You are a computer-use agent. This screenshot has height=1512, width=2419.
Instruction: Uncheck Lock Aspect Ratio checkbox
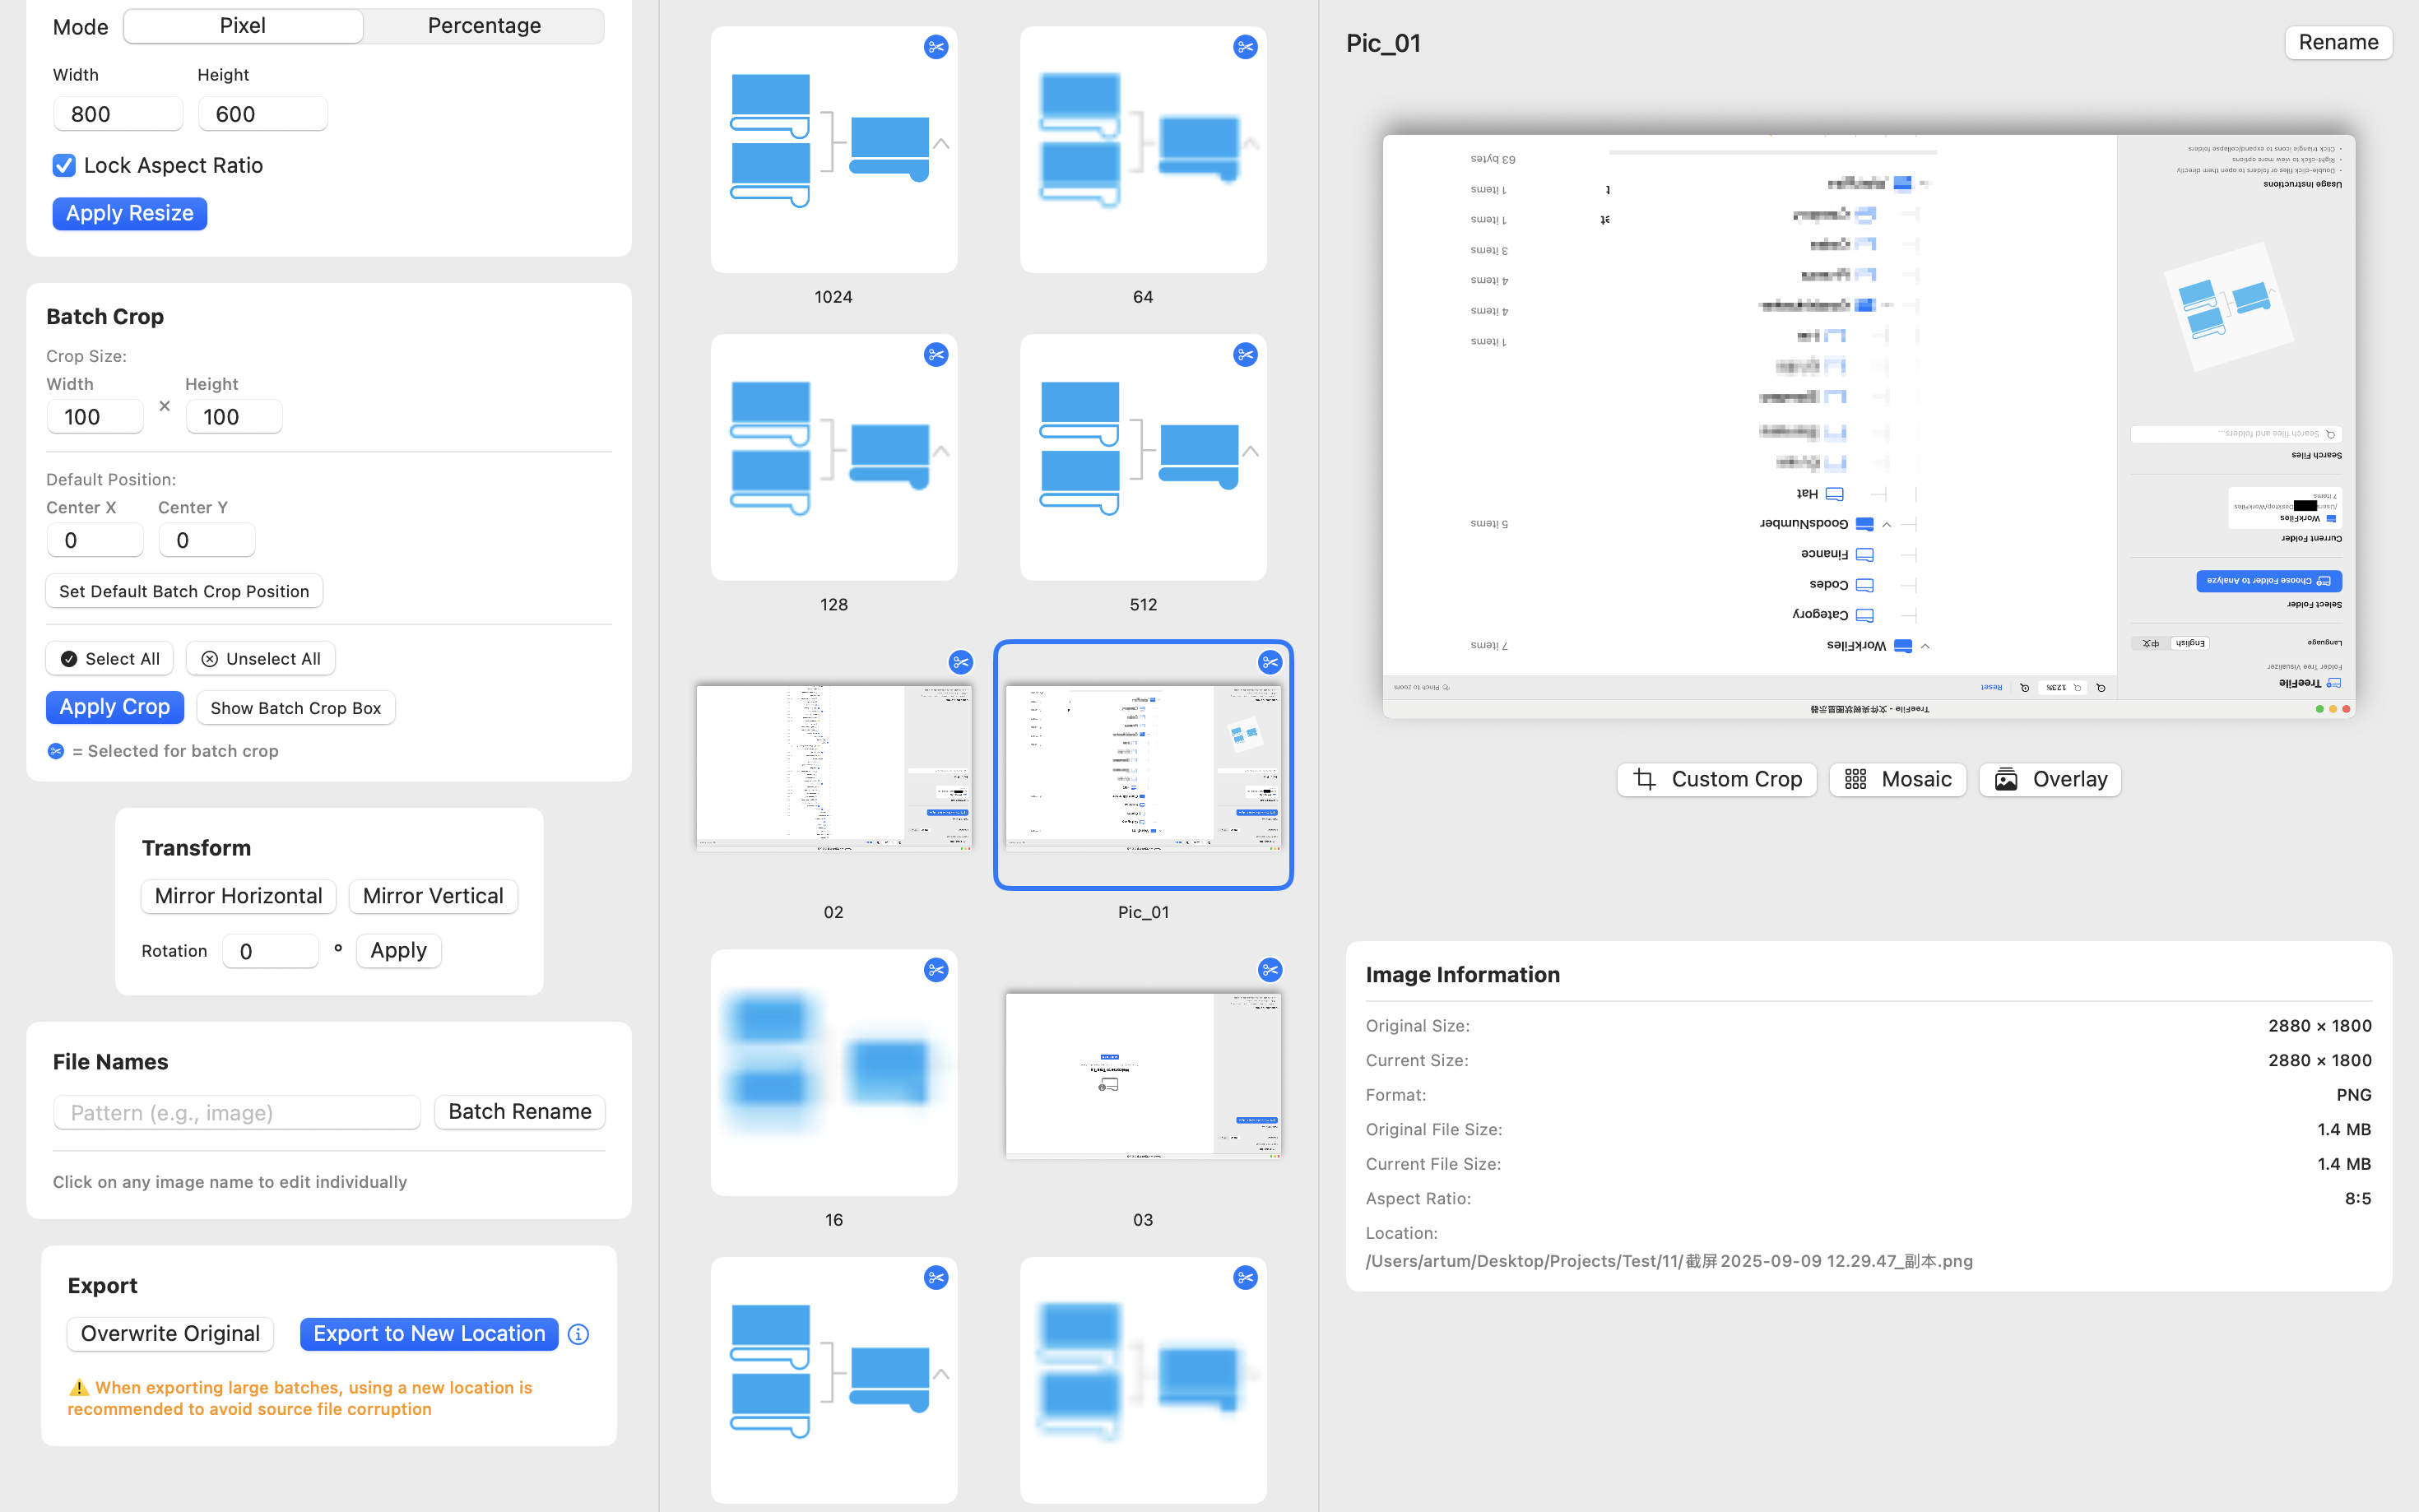(x=64, y=165)
